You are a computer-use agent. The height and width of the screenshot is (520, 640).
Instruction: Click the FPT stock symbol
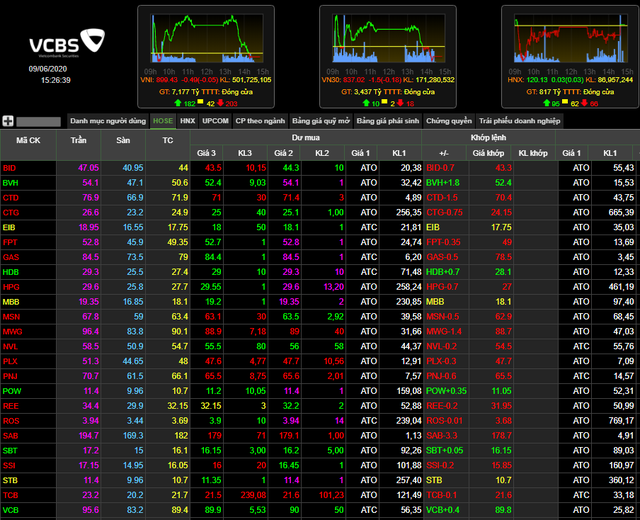tap(10, 241)
